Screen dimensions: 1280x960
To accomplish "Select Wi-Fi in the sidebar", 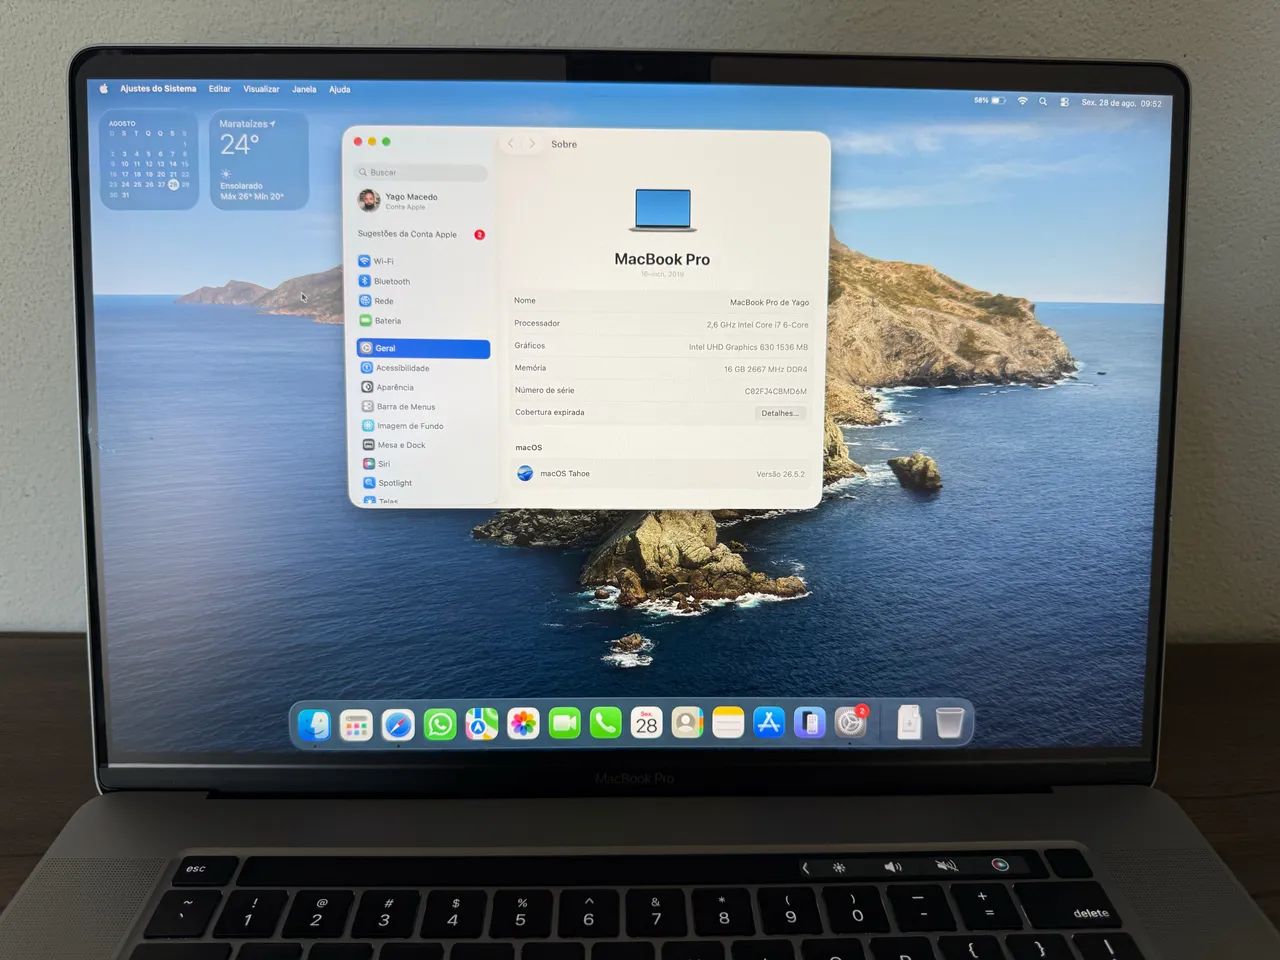I will coord(422,261).
